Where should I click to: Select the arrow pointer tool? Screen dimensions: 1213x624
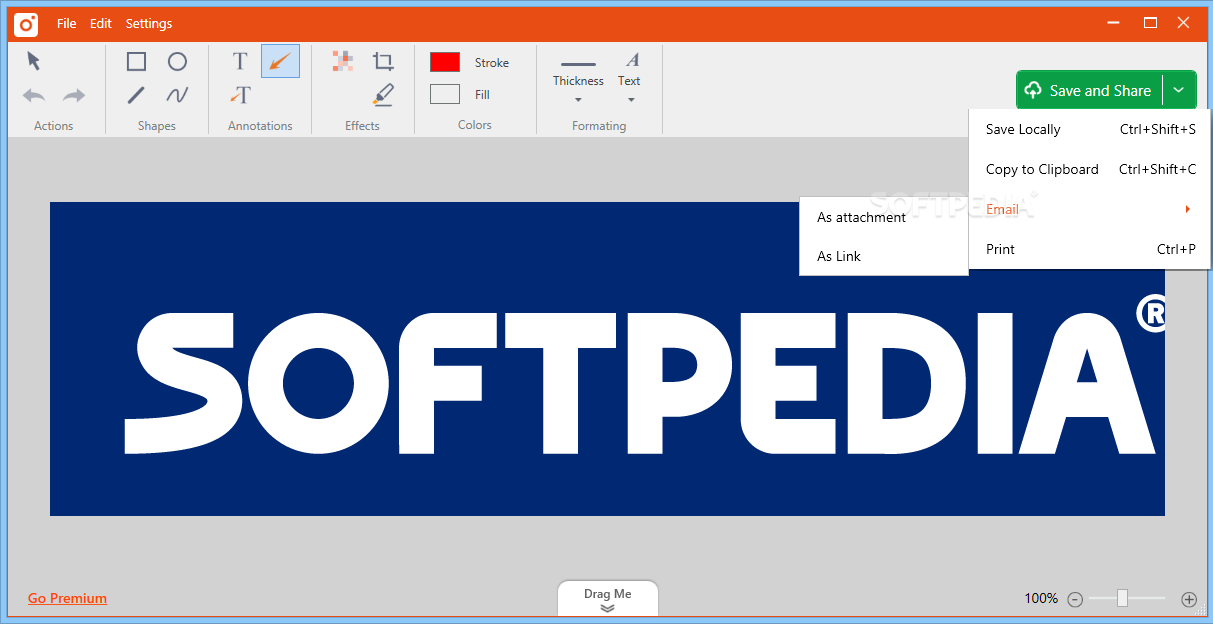click(x=34, y=61)
